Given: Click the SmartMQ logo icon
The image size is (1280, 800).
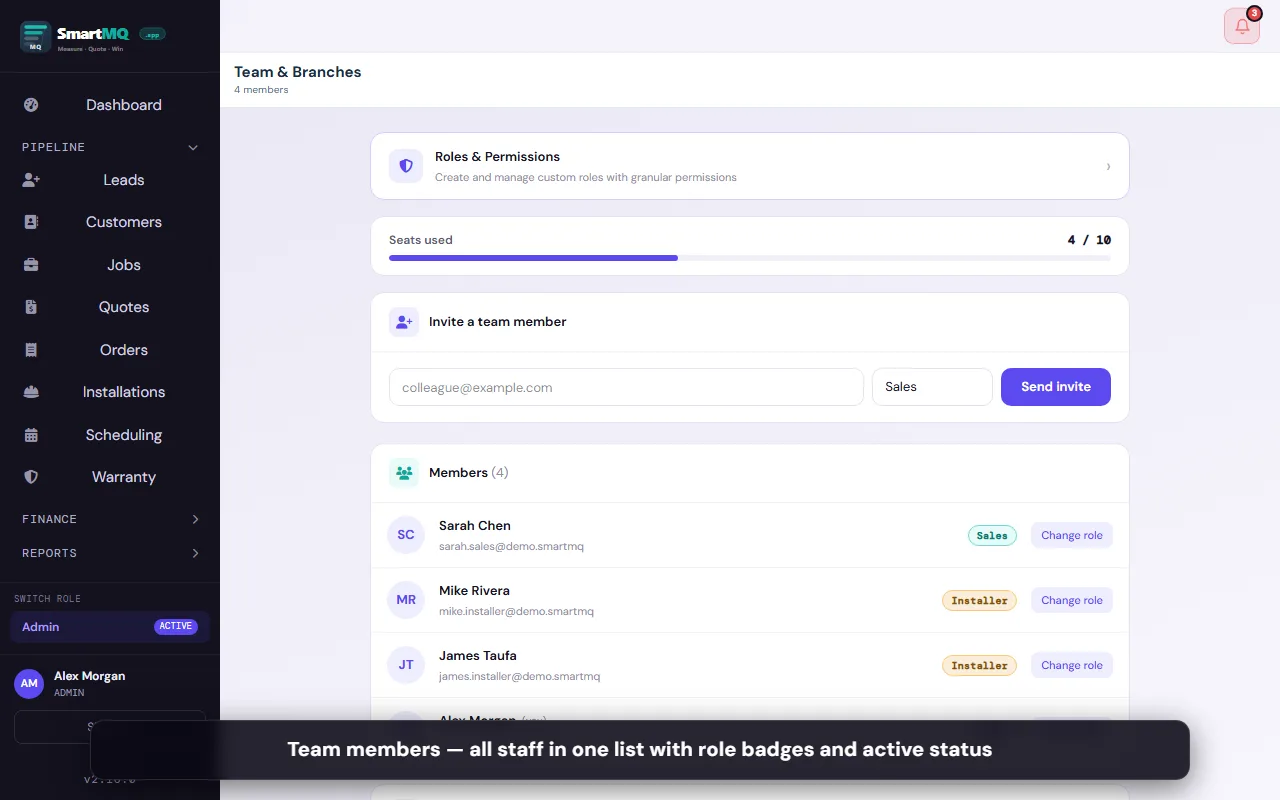Looking at the screenshot, I should click(x=36, y=37).
